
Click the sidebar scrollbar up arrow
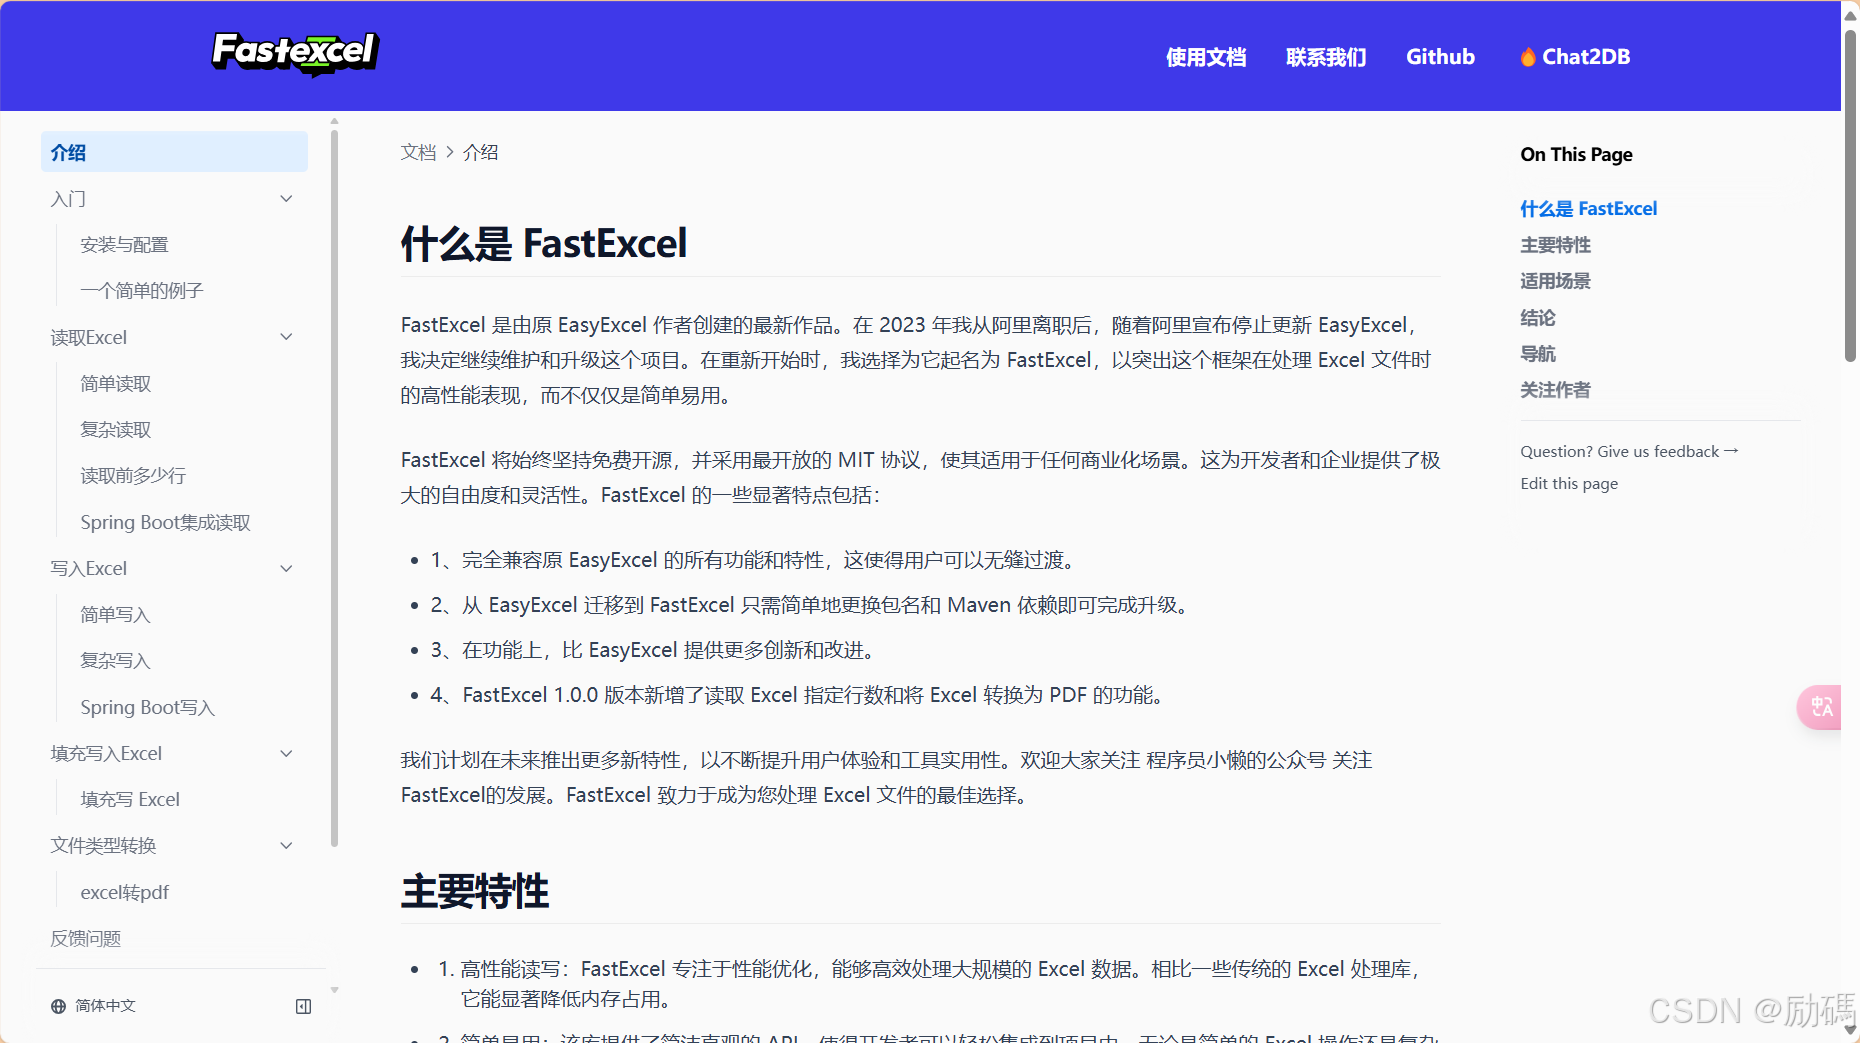click(x=334, y=121)
